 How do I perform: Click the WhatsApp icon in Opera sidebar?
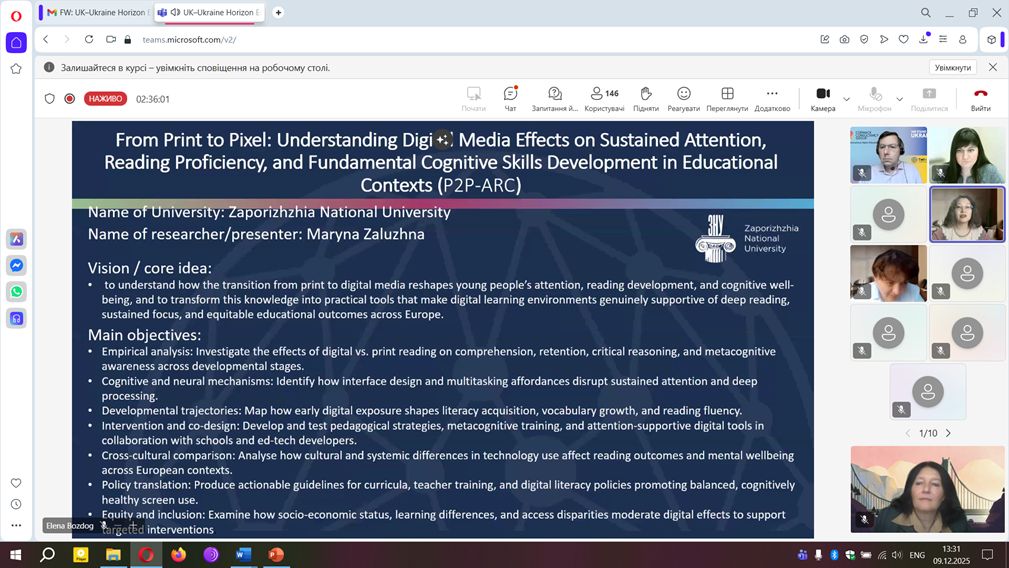[x=16, y=292]
